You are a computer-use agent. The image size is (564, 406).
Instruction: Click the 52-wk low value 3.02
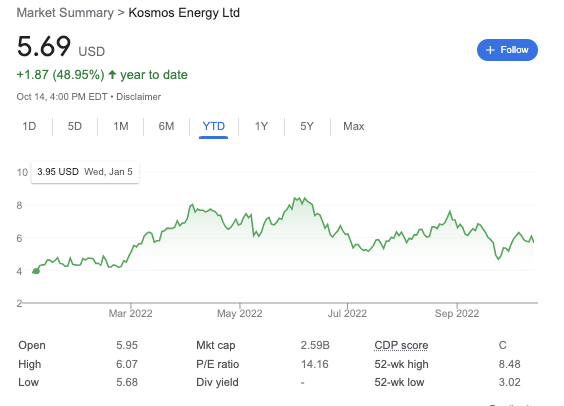pyautogui.click(x=509, y=382)
